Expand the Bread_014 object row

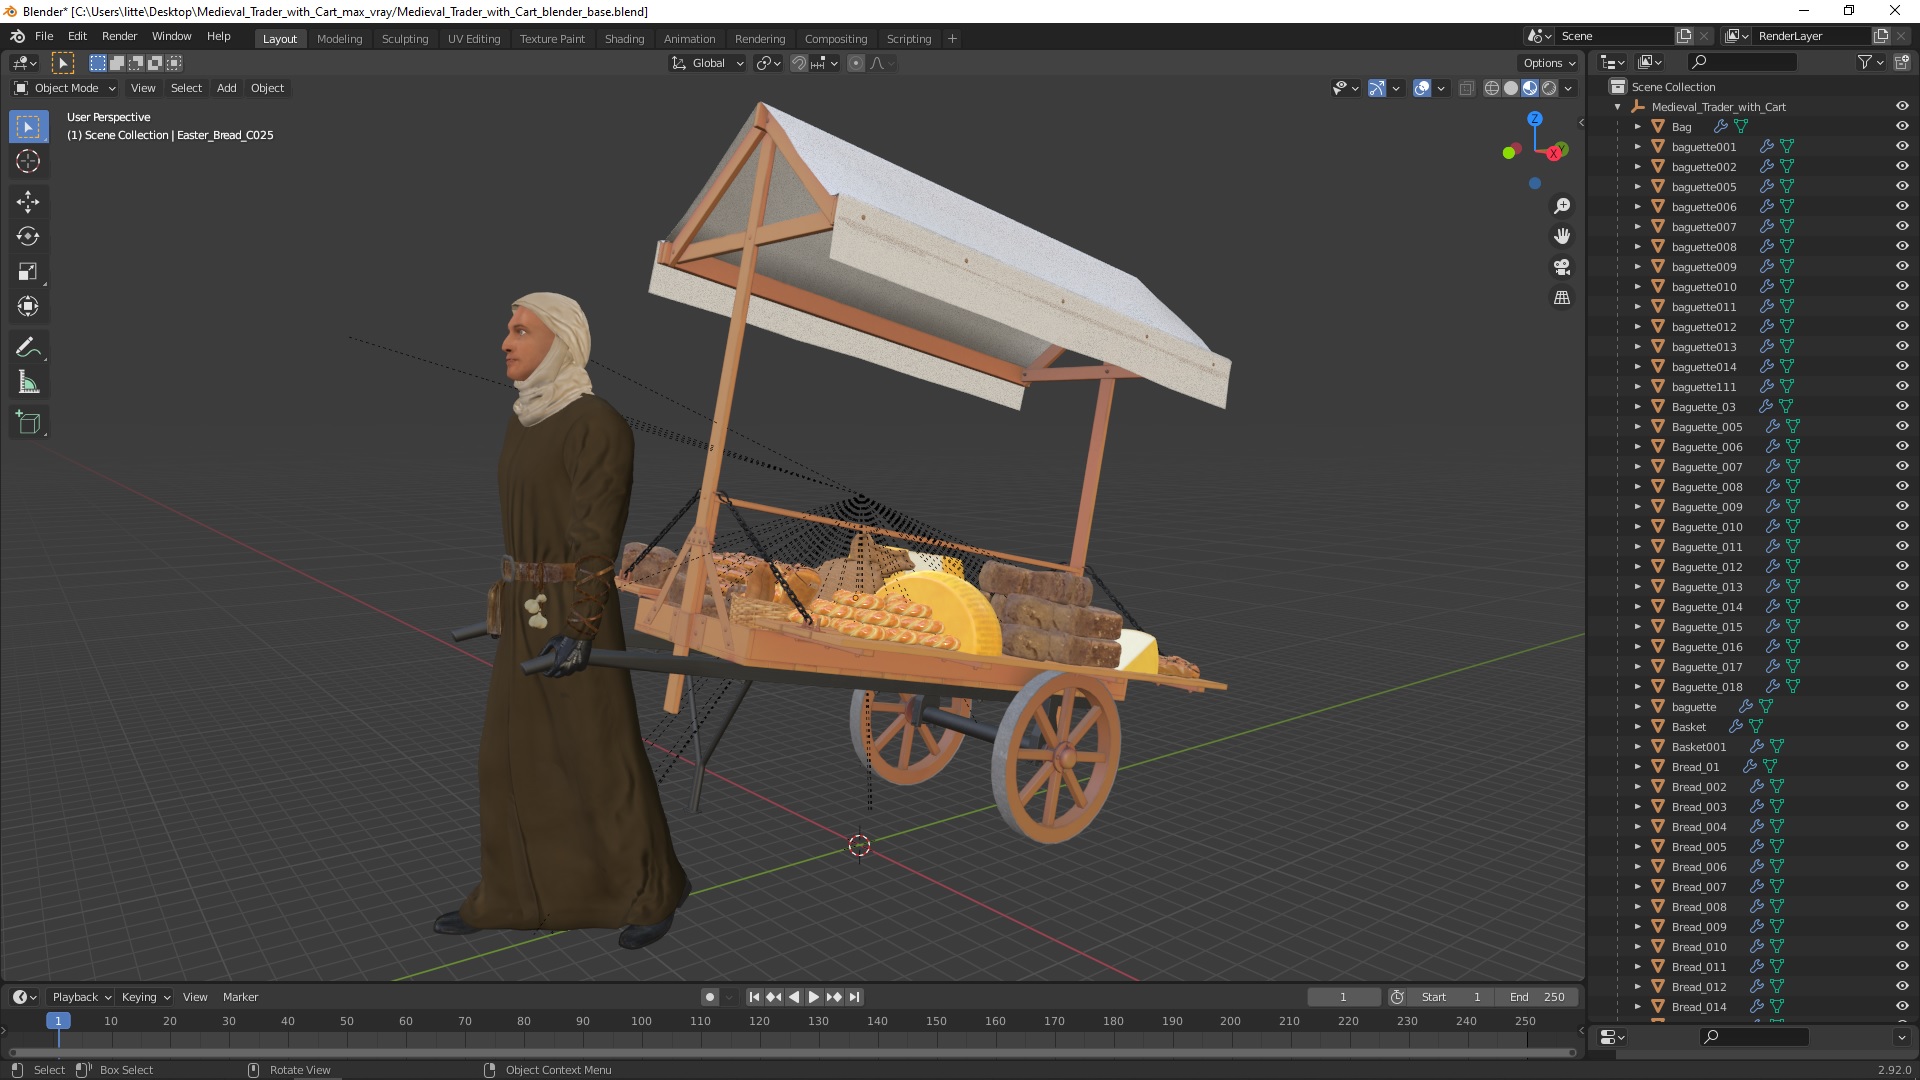point(1638,1007)
